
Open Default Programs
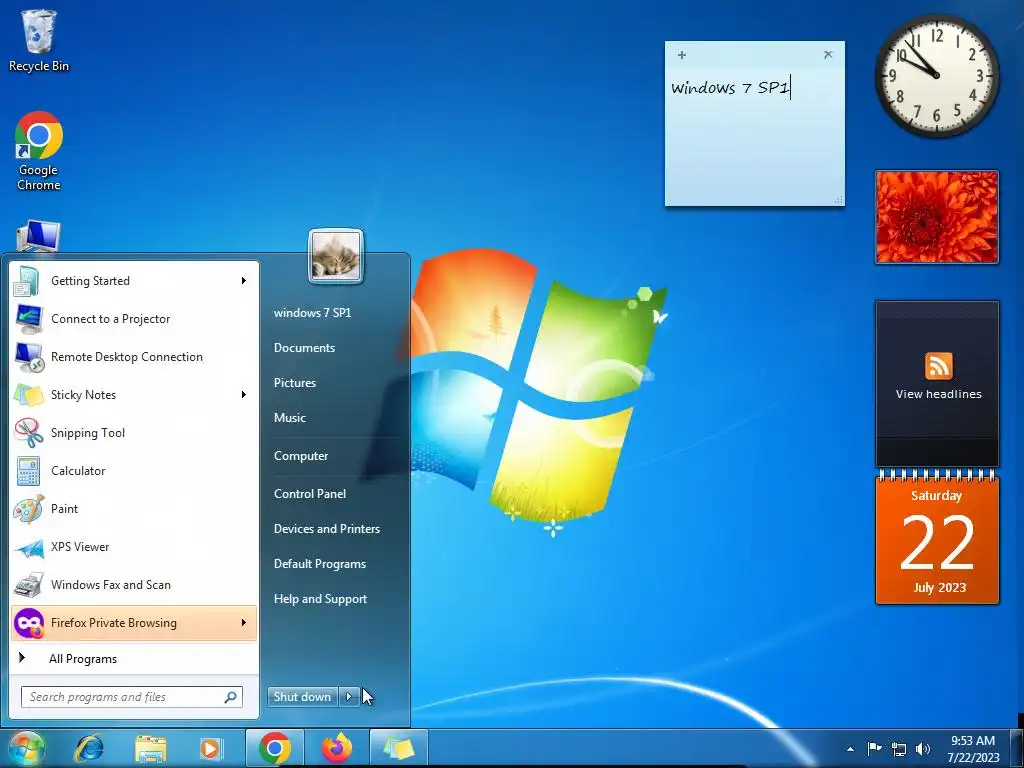point(320,564)
